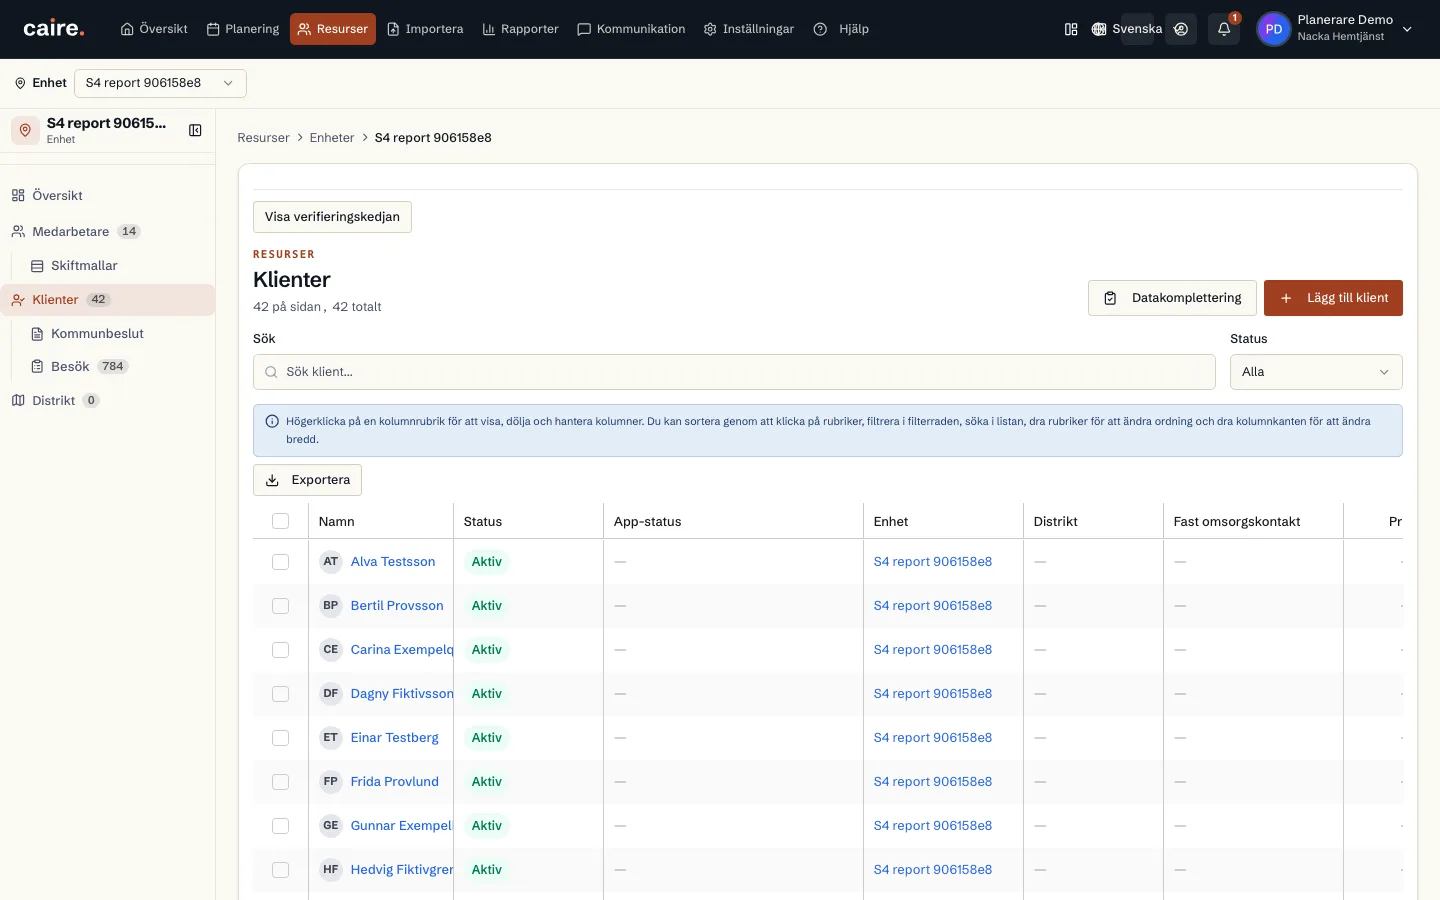Click Exportera button
The height and width of the screenshot is (900, 1440).
click(x=307, y=480)
